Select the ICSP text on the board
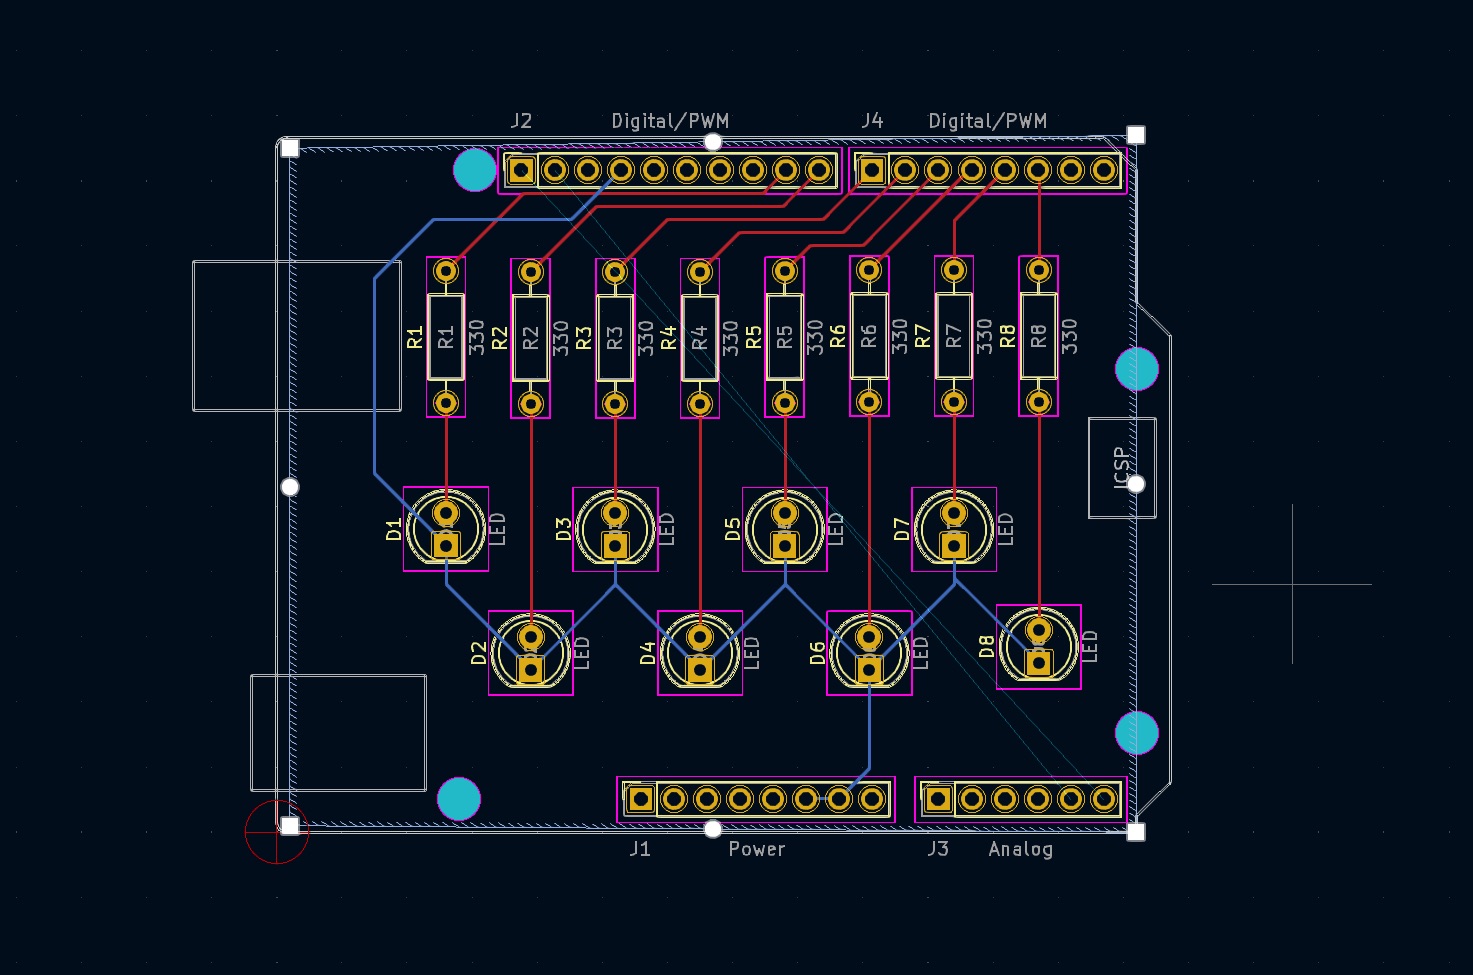The width and height of the screenshot is (1473, 975). click(x=1122, y=467)
